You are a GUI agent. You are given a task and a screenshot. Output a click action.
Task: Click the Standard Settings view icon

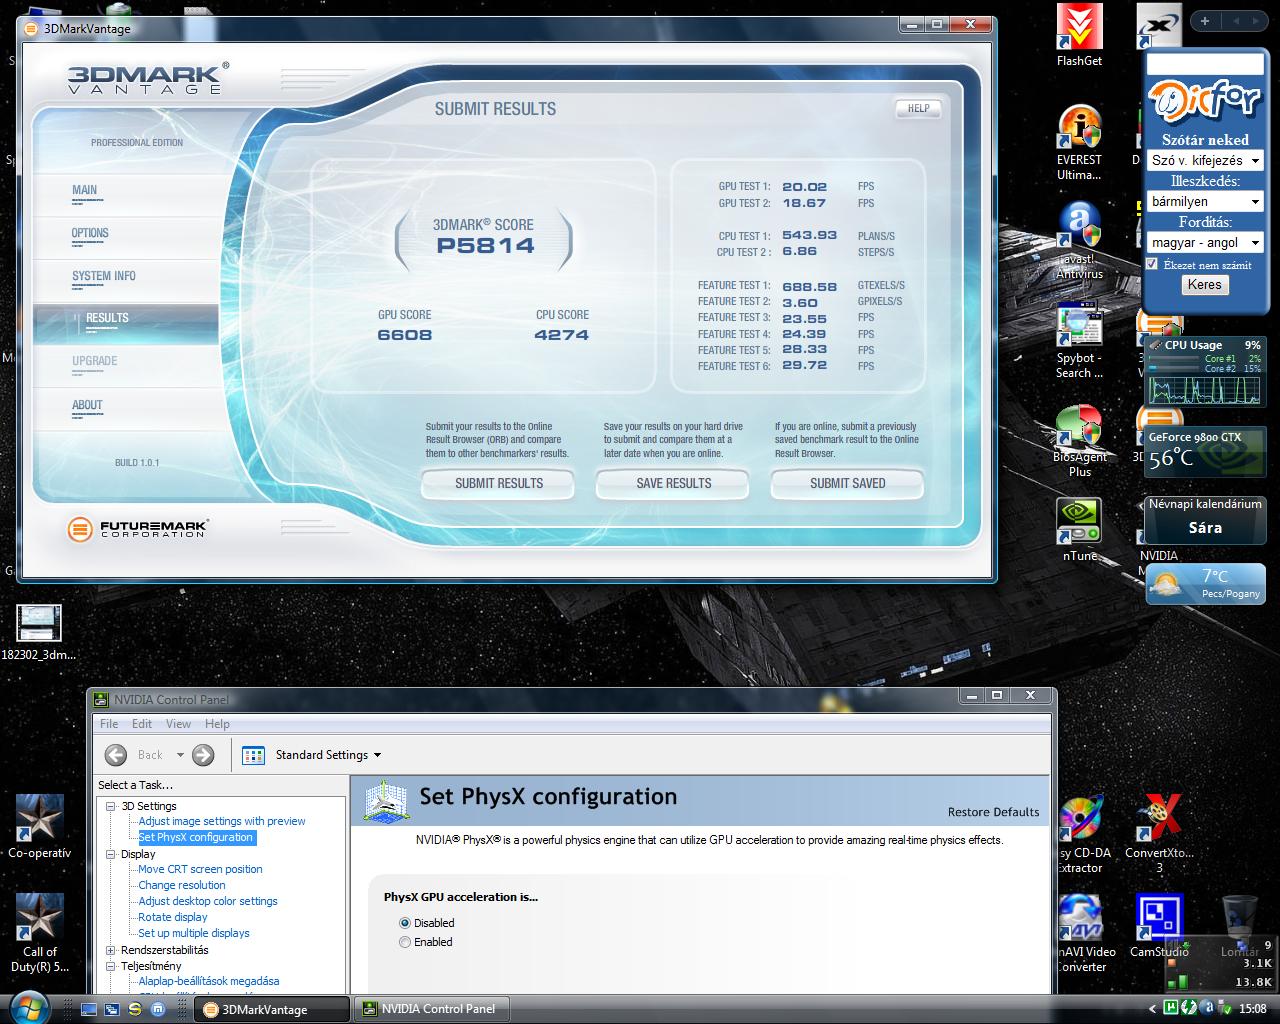pos(253,755)
